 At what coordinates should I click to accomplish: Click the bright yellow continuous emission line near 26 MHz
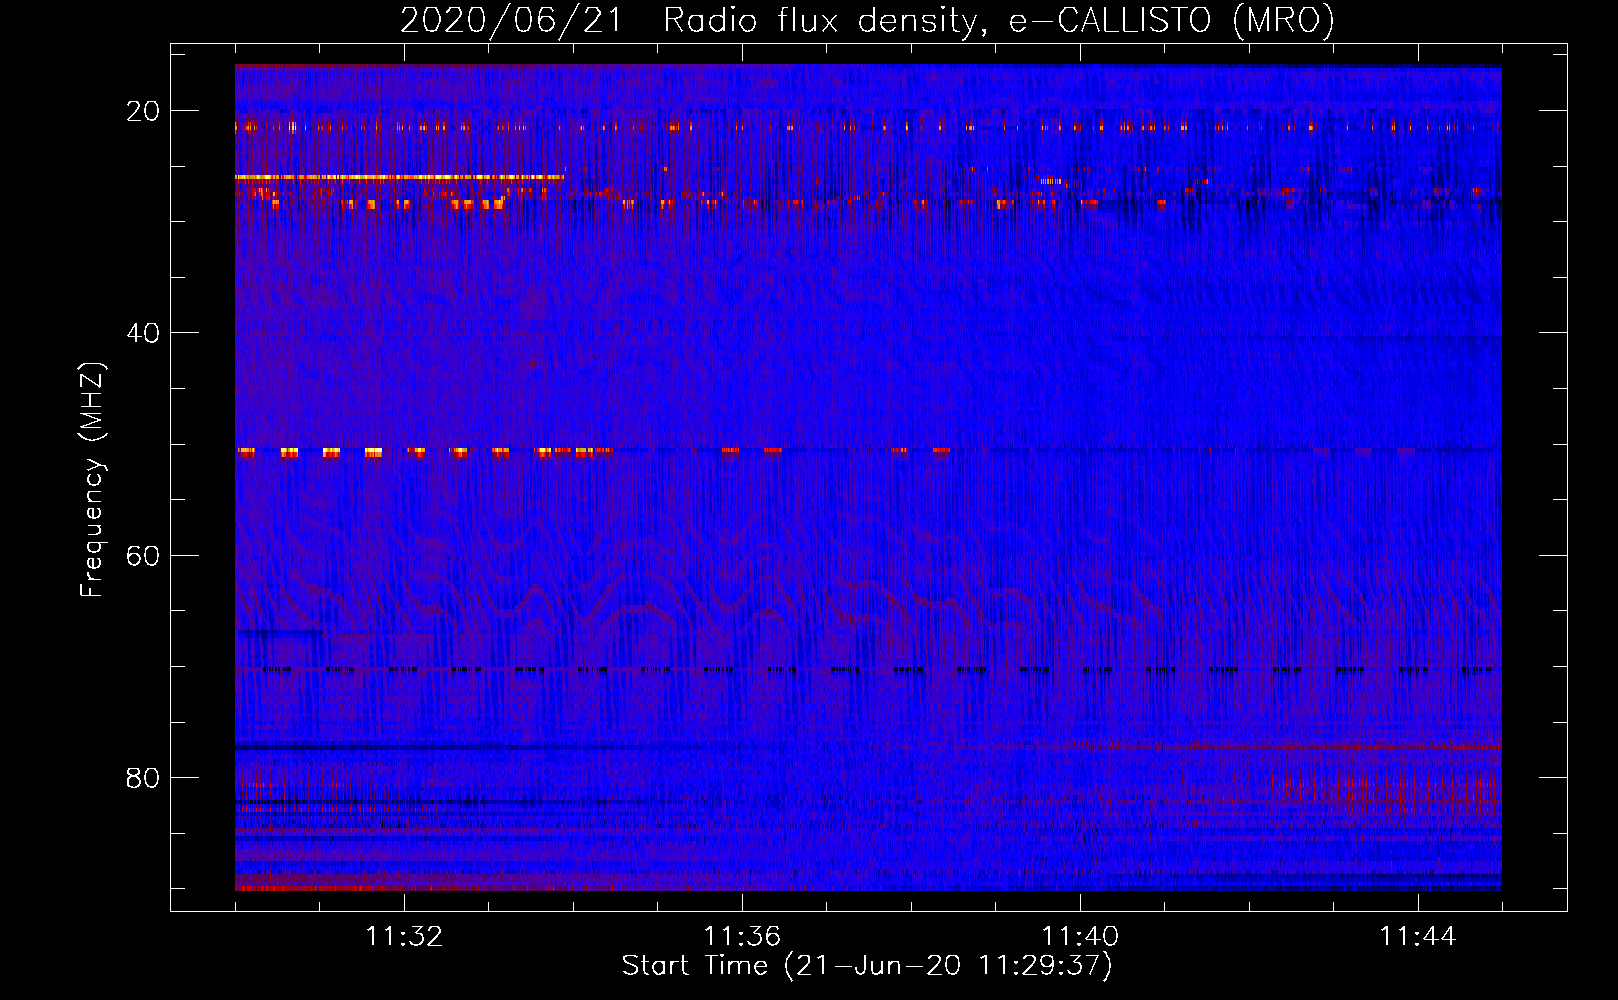[399, 177]
